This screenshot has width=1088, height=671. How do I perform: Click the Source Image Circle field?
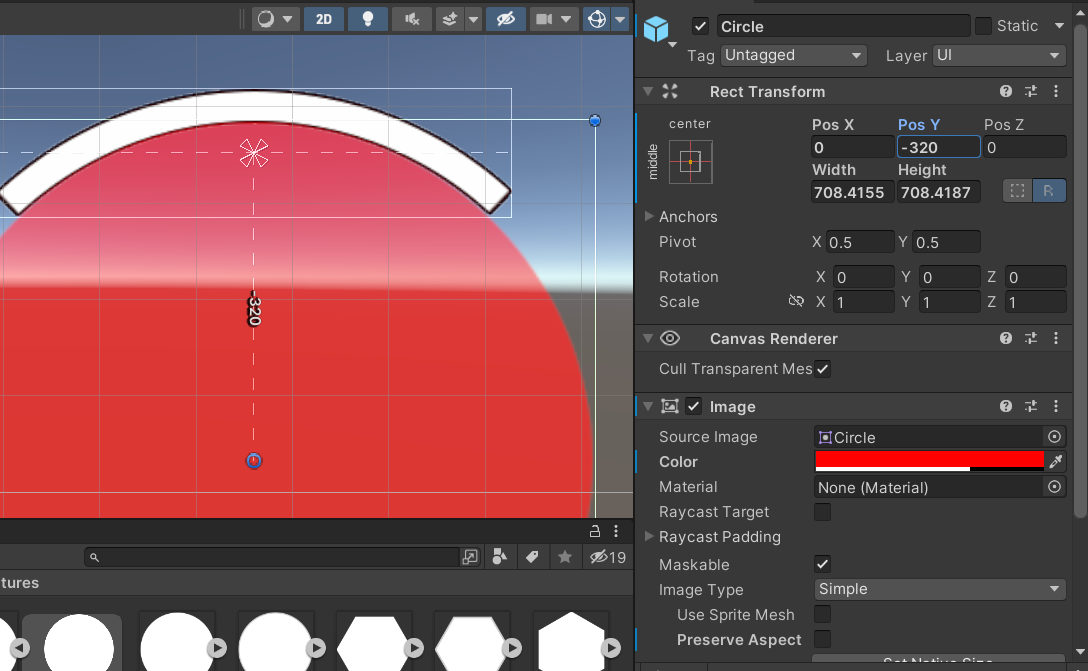pyautogui.click(x=928, y=437)
